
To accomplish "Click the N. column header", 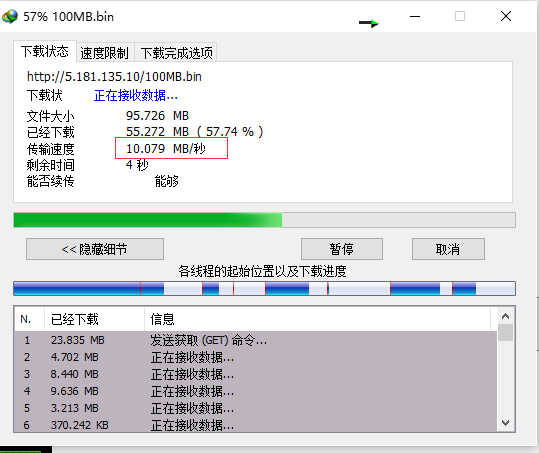I will (x=30, y=319).
